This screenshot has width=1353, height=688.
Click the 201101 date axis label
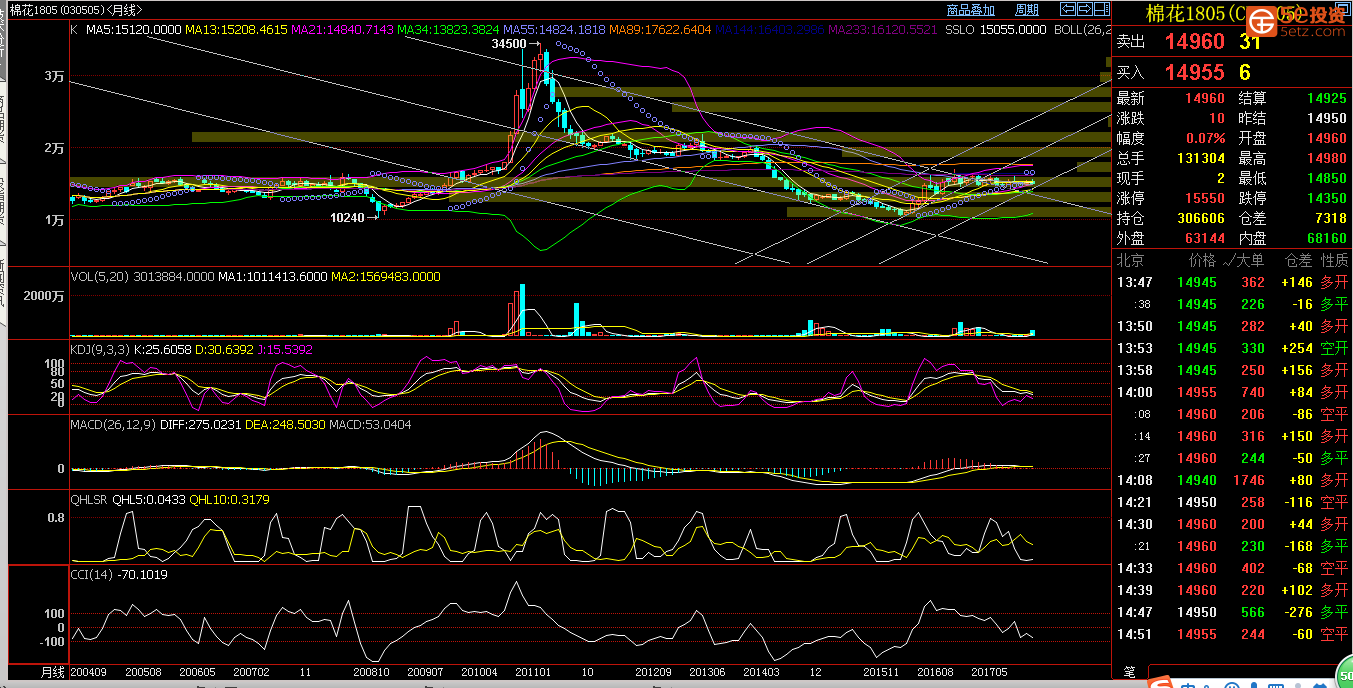coord(533,672)
